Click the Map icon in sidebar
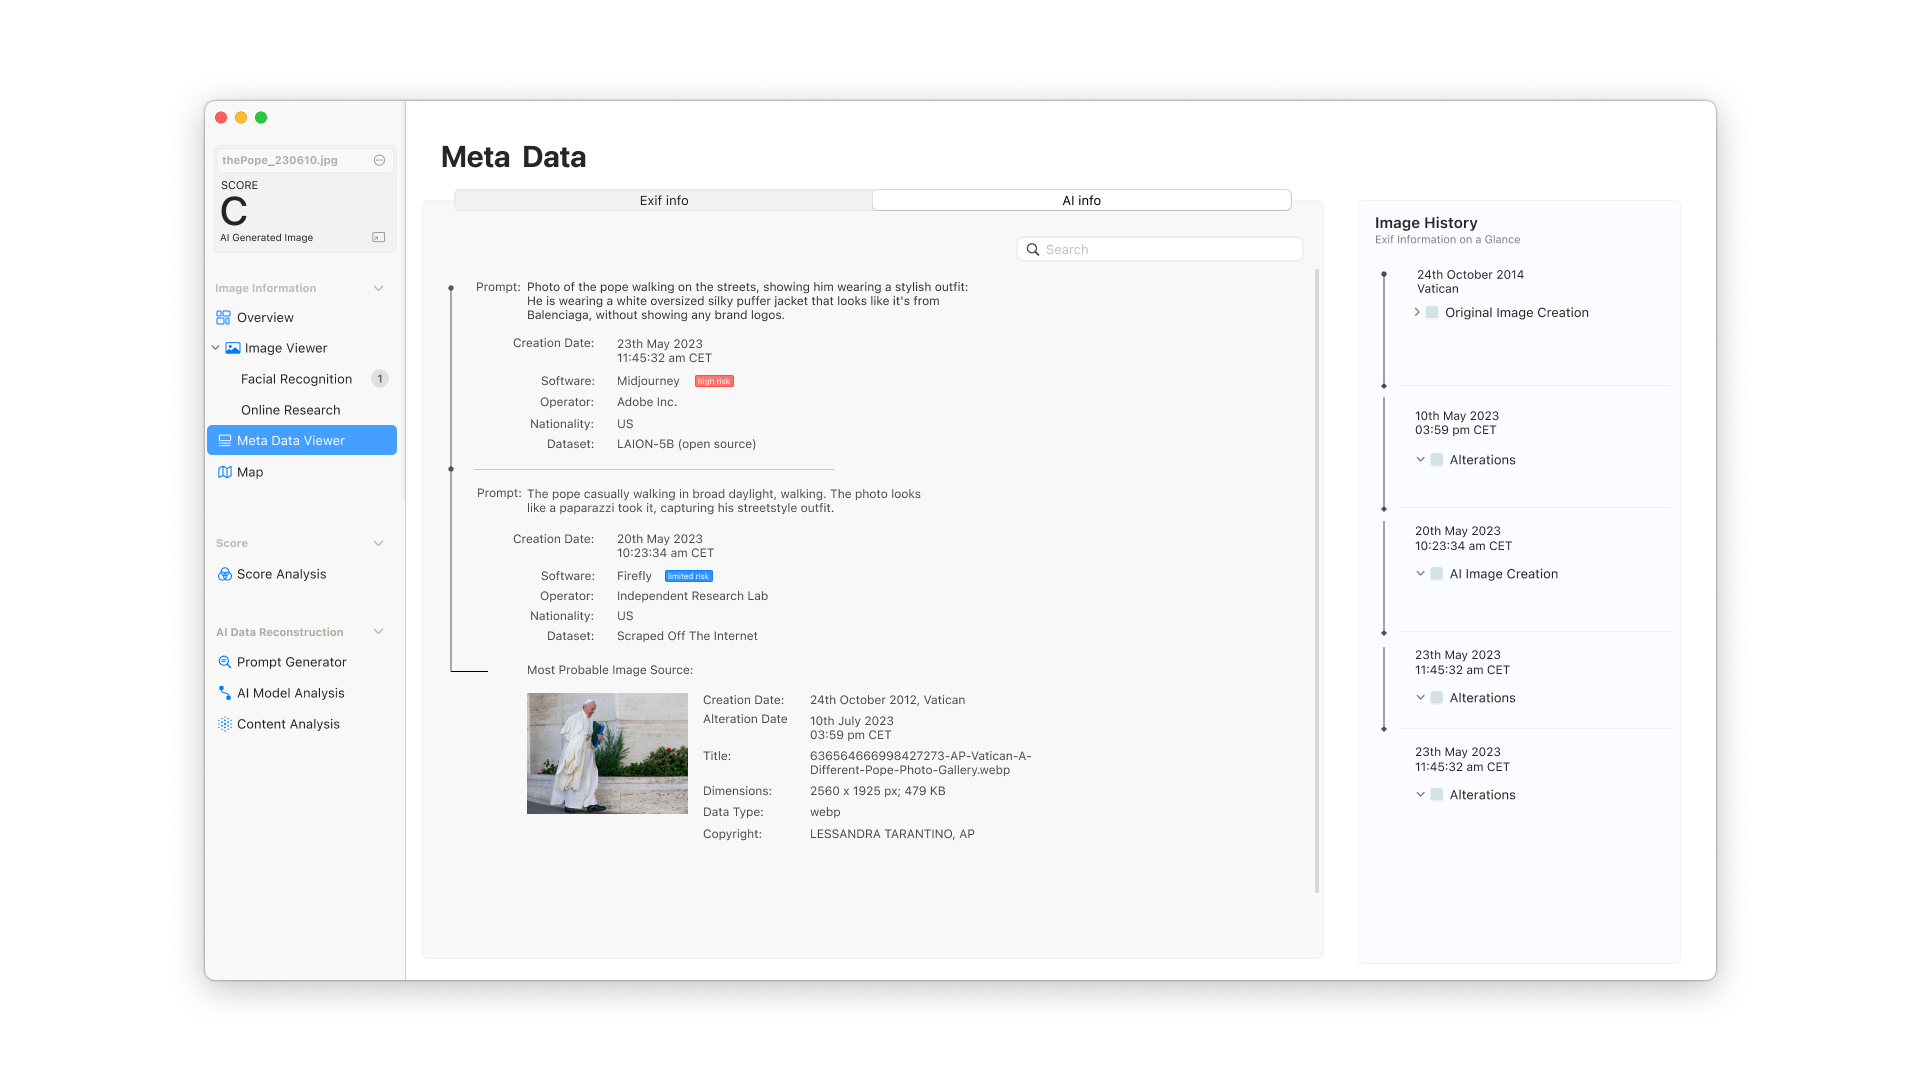This screenshot has width=1920, height=1080. [x=225, y=472]
